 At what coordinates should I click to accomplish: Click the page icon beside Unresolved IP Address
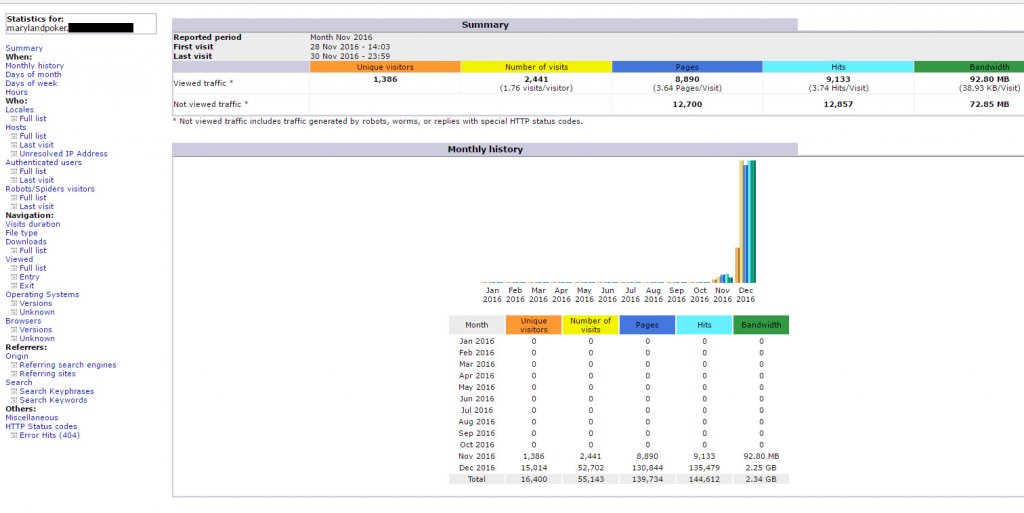(14, 154)
